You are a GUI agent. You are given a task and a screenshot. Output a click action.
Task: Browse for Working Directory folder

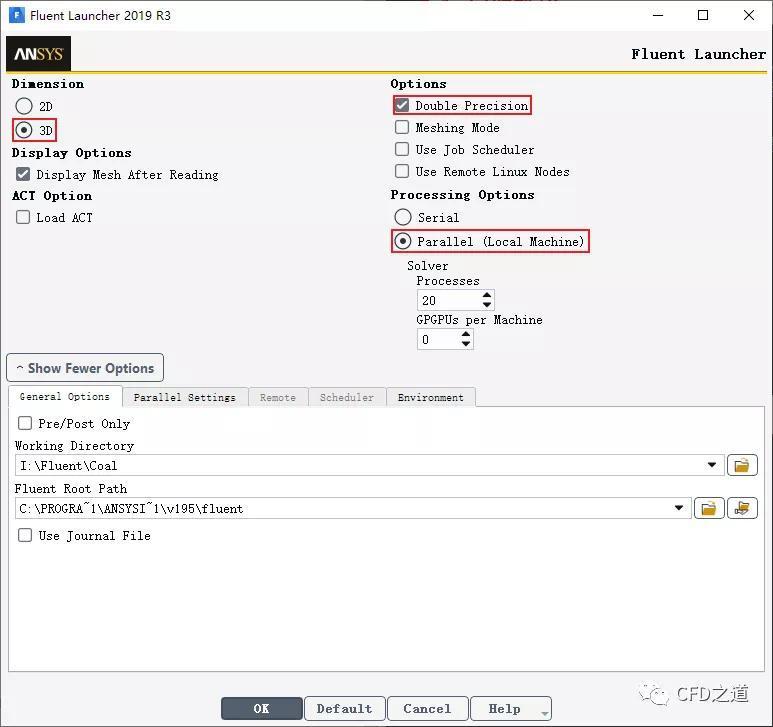point(742,465)
